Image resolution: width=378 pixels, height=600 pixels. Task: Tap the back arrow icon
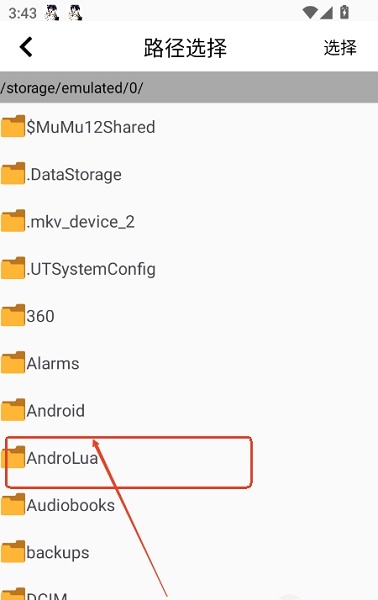click(26, 47)
